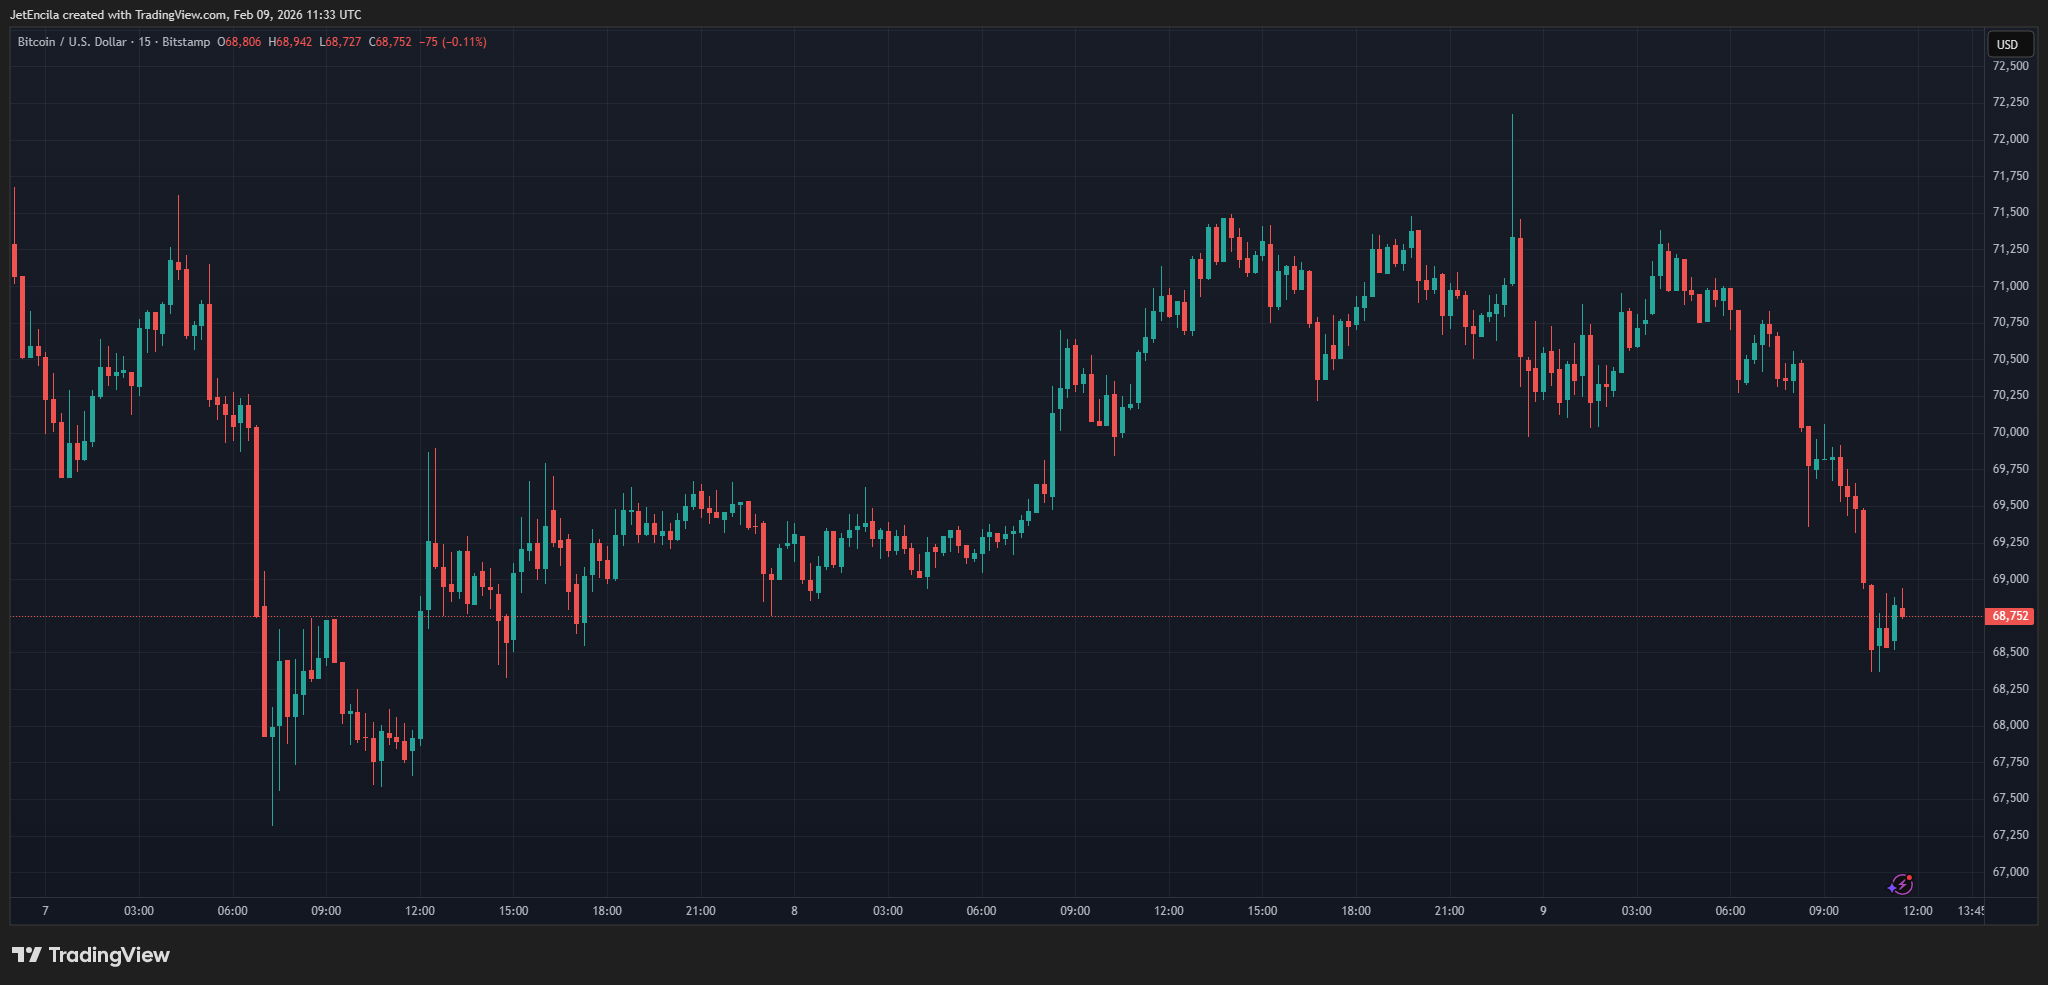The height and width of the screenshot is (985, 2048).
Task: Click the '9' date marker on the time axis
Action: click(1545, 910)
